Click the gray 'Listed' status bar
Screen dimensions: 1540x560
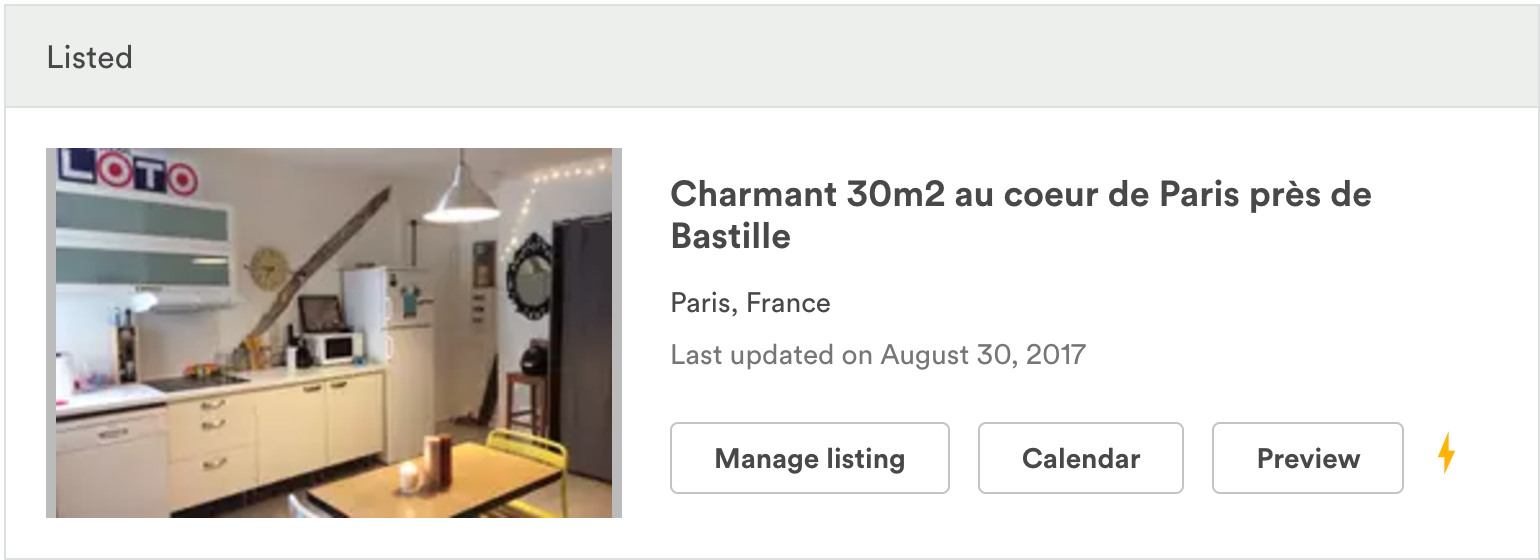(770, 58)
